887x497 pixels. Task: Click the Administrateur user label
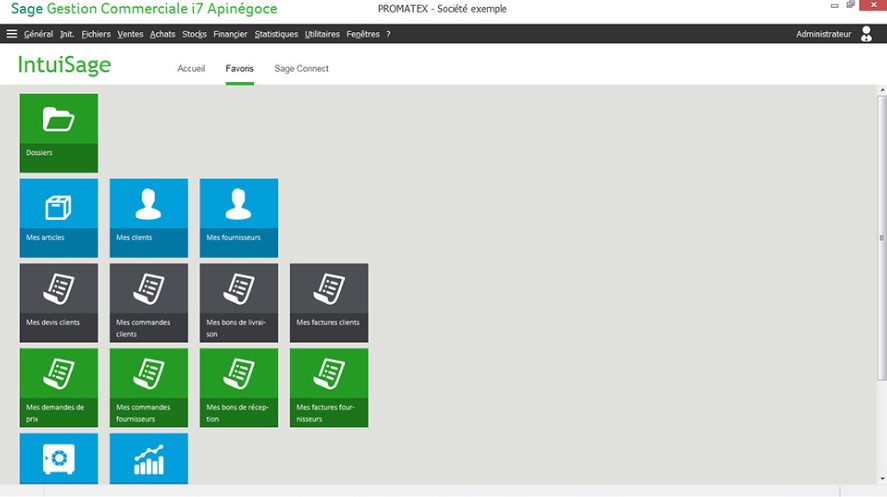[824, 34]
